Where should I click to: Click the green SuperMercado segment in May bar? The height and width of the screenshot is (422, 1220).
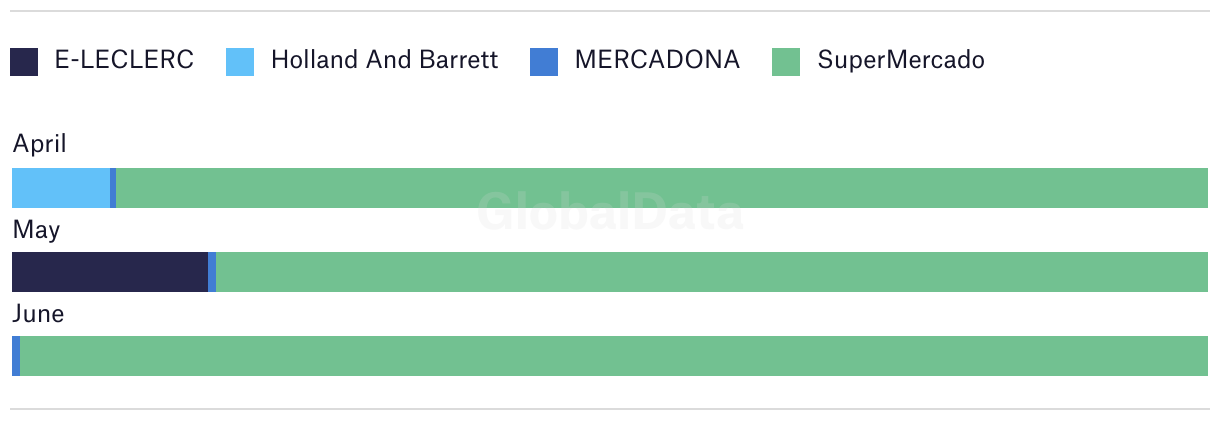point(712,272)
